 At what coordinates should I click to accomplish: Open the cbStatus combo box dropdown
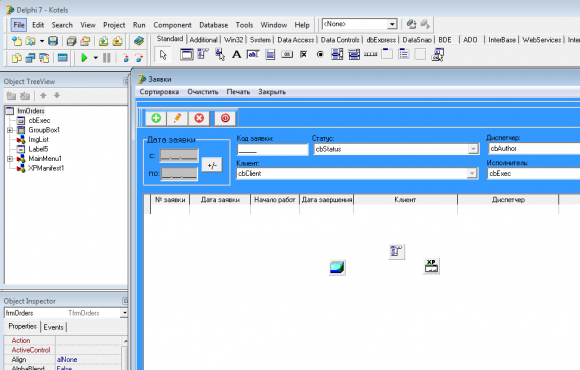(x=473, y=149)
